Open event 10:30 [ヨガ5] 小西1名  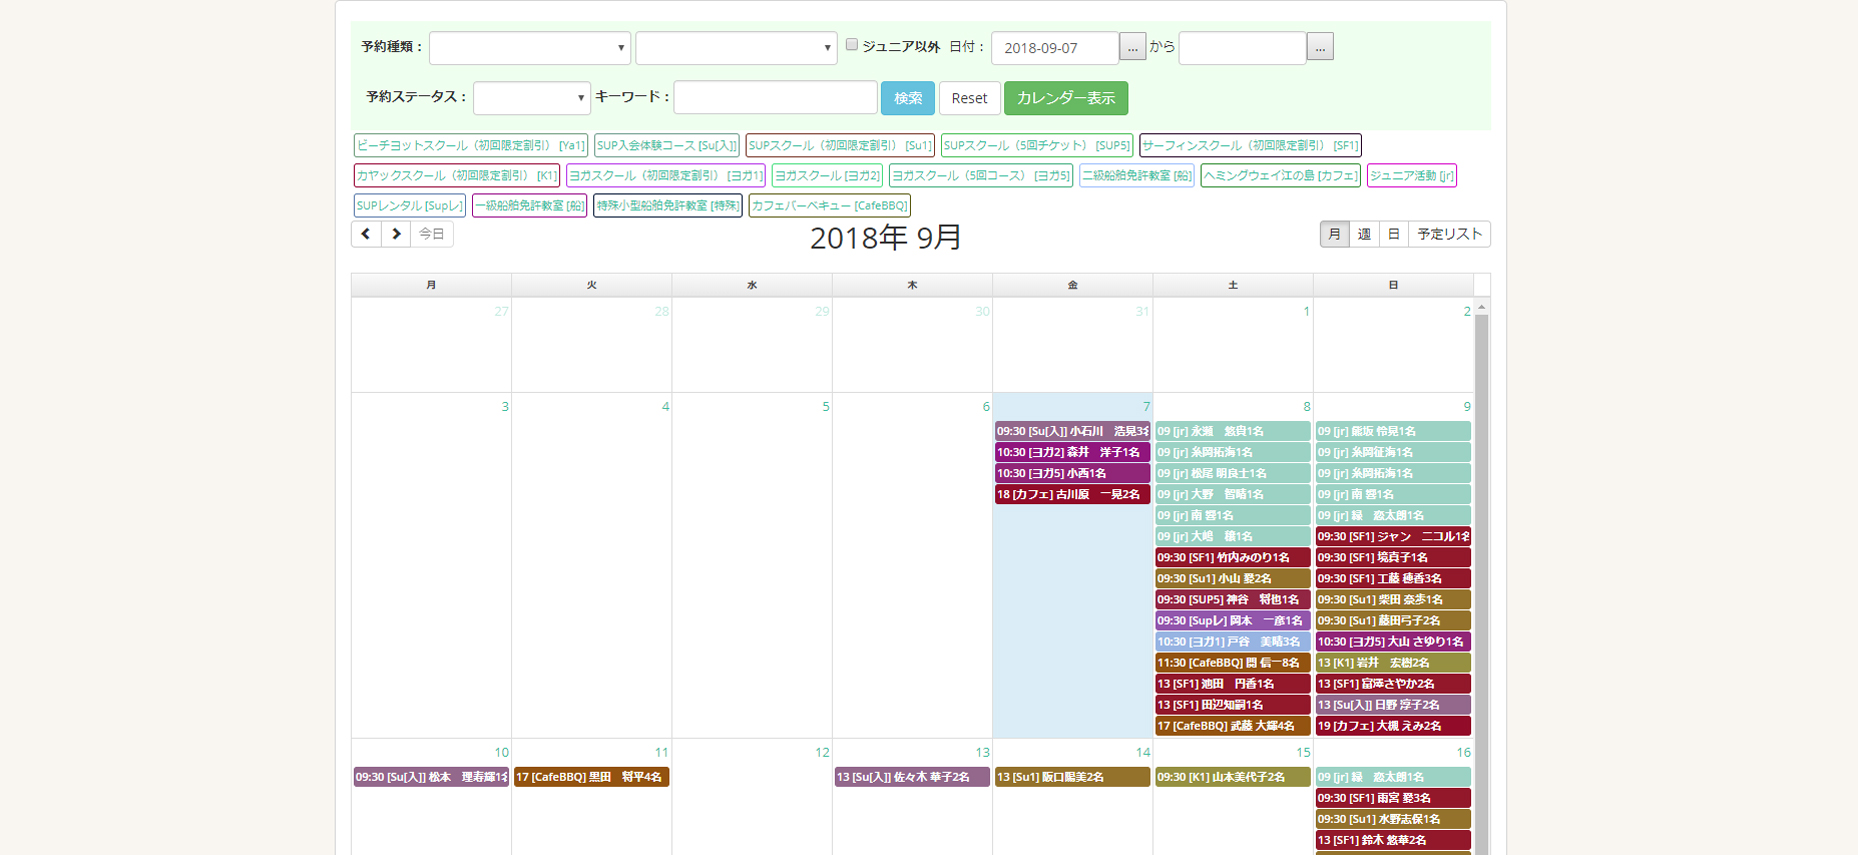click(1072, 473)
